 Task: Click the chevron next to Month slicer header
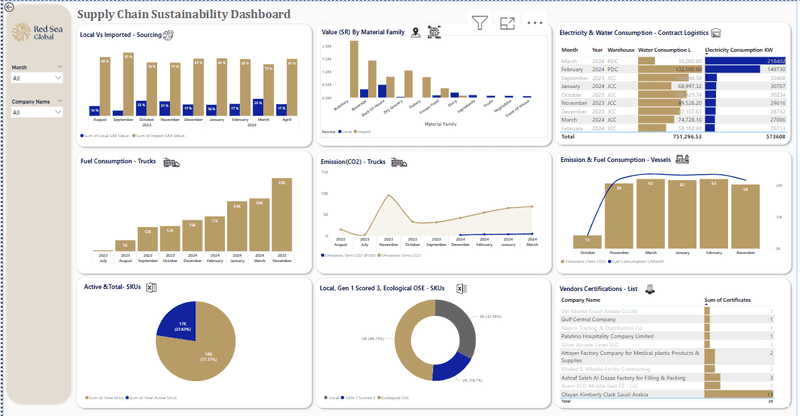(x=60, y=67)
